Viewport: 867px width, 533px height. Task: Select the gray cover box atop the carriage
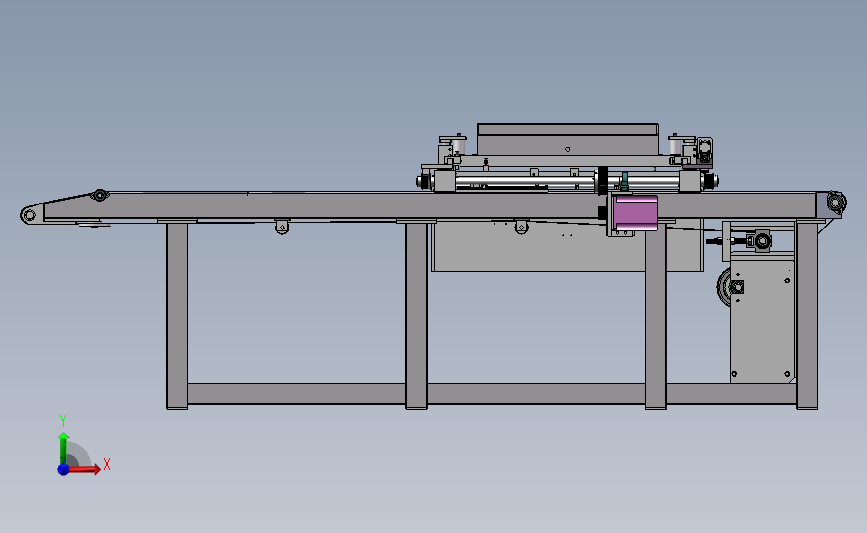coord(568,139)
